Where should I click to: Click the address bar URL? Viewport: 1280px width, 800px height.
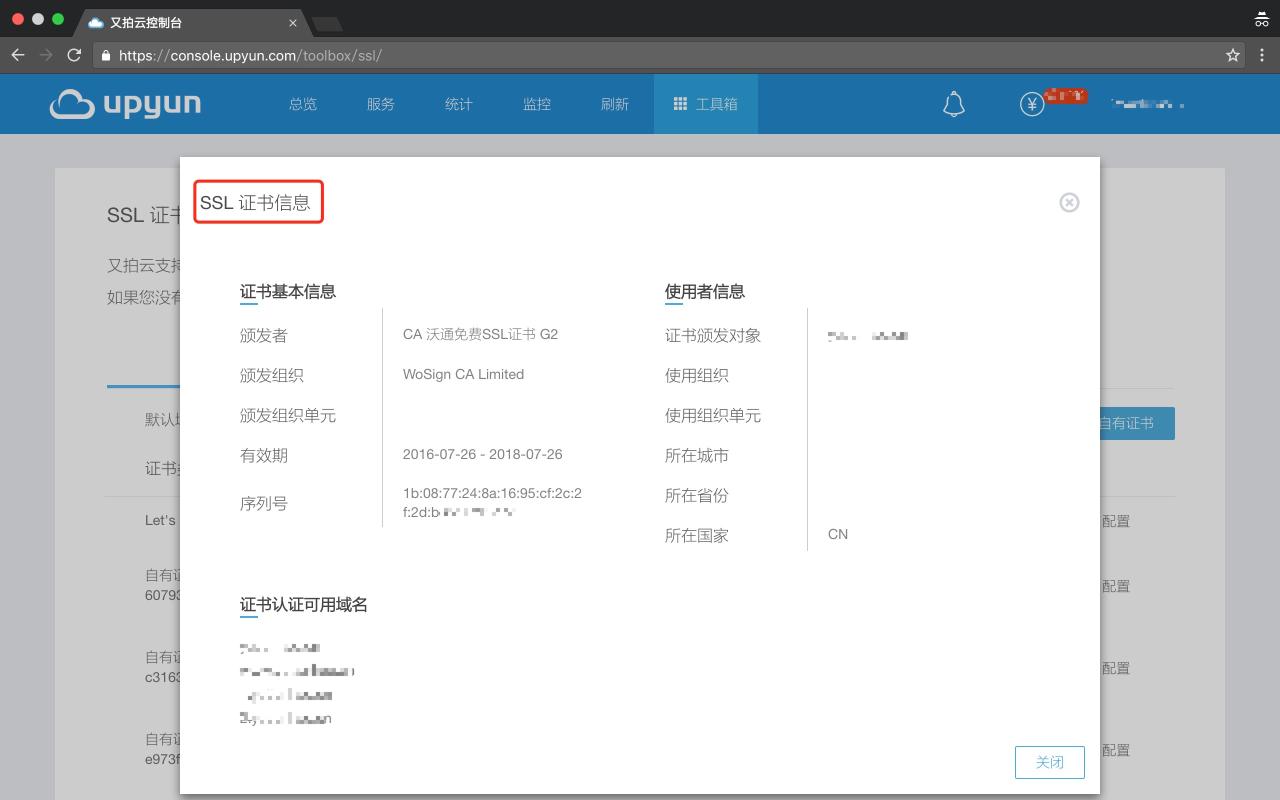pos(250,55)
